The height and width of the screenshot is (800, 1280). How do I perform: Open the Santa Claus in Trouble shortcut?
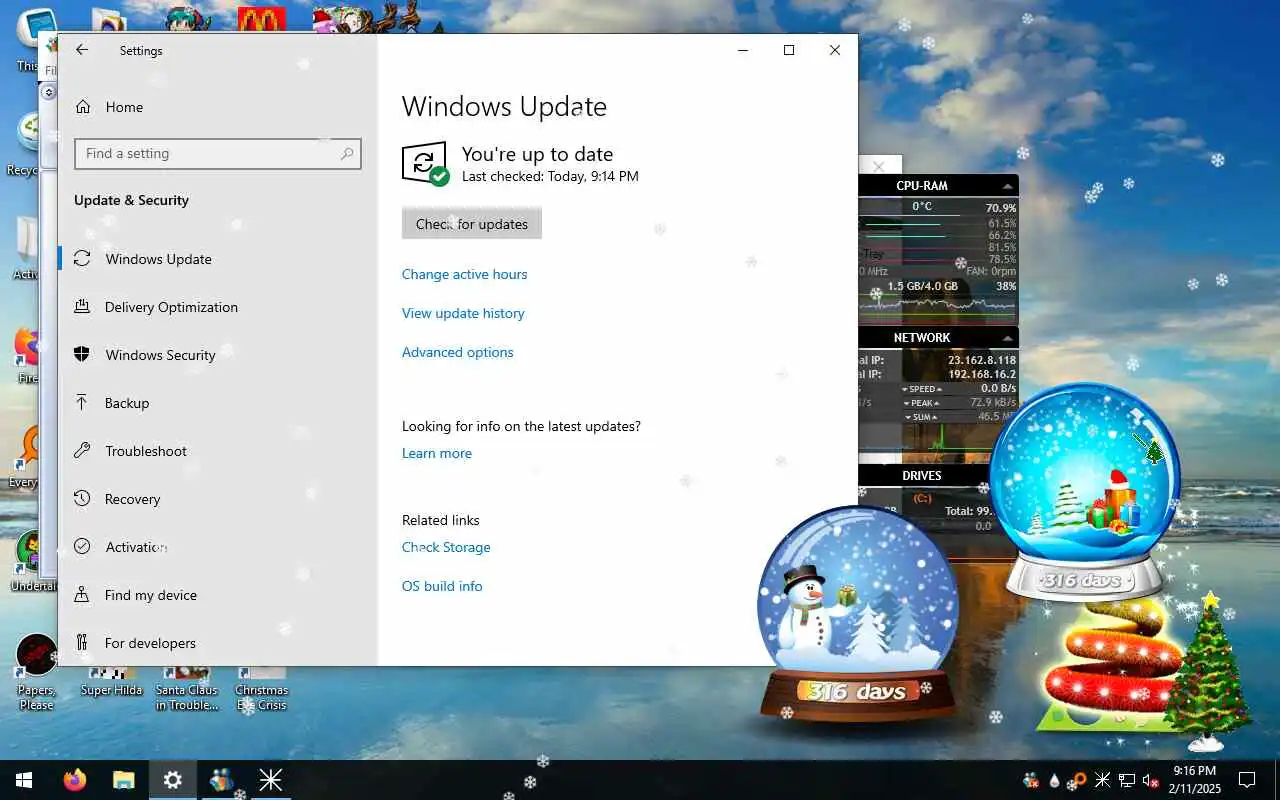click(186, 688)
